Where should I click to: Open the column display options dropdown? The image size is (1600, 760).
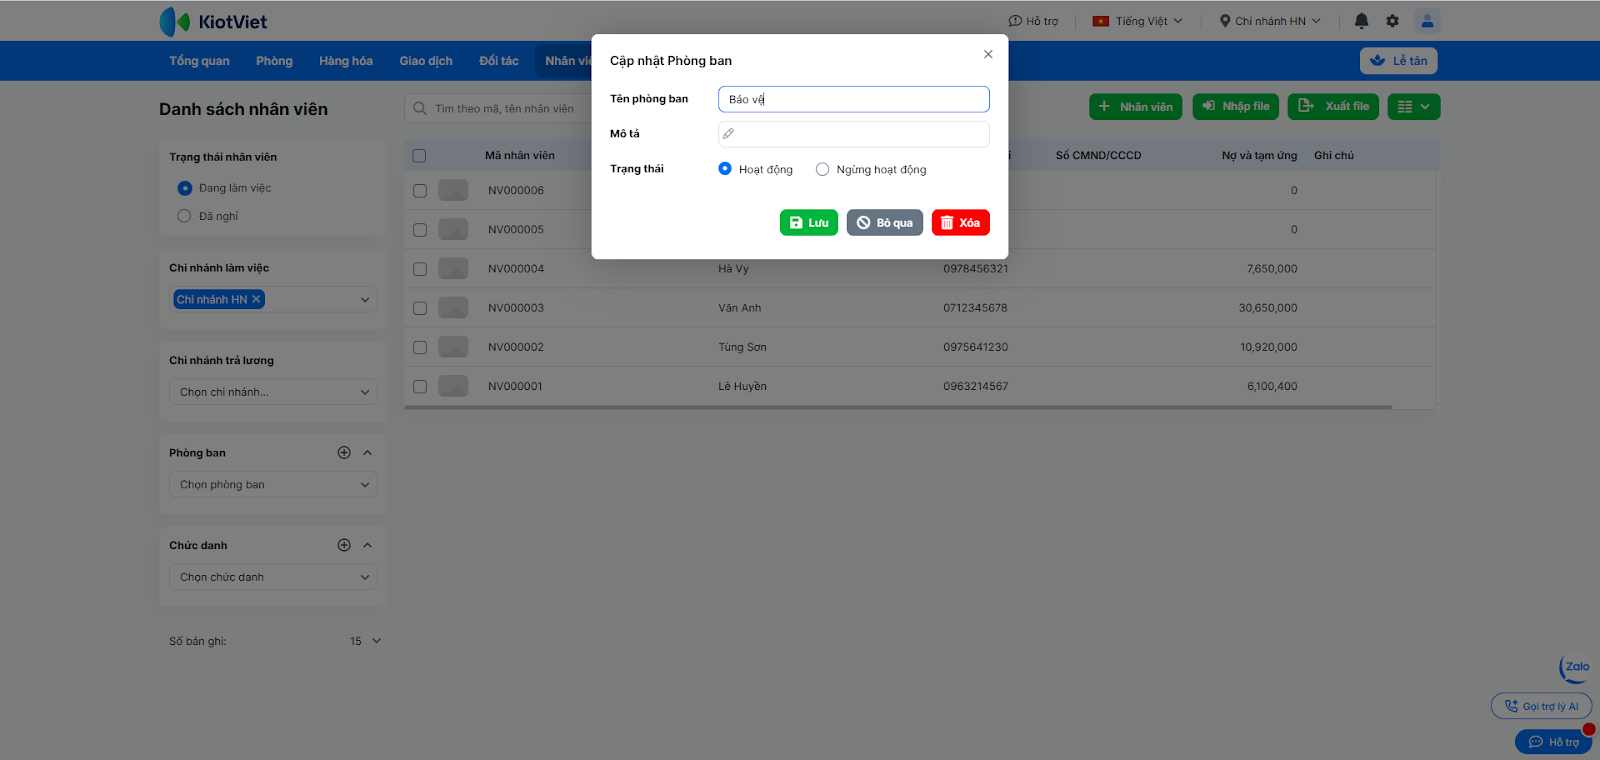click(1414, 107)
